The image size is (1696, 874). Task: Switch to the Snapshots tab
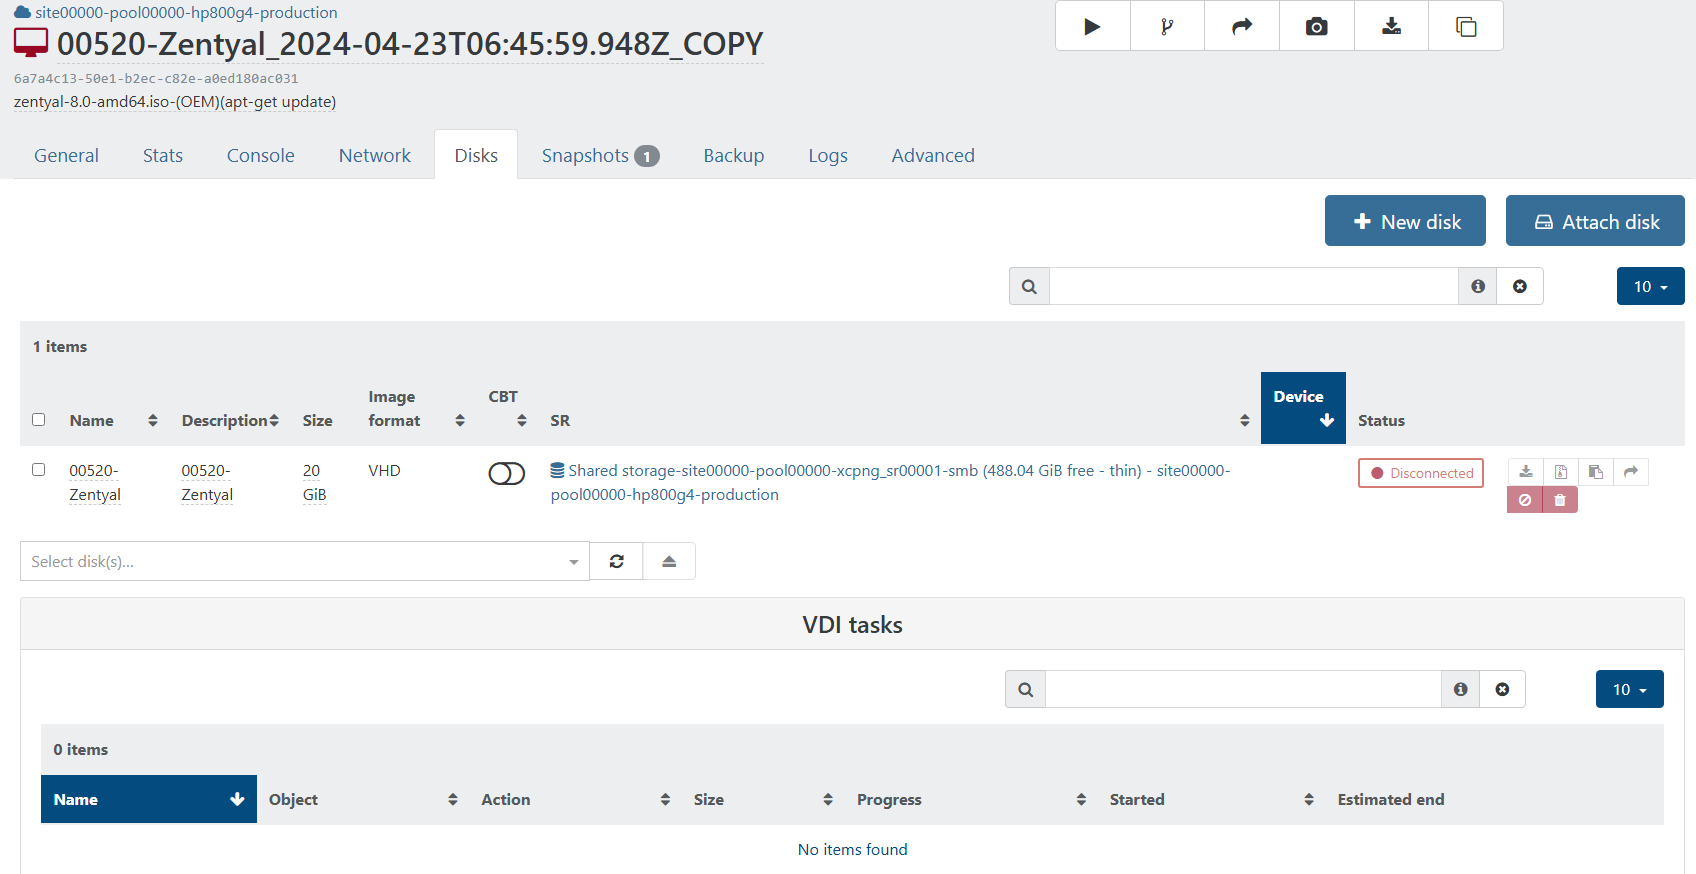[599, 156]
